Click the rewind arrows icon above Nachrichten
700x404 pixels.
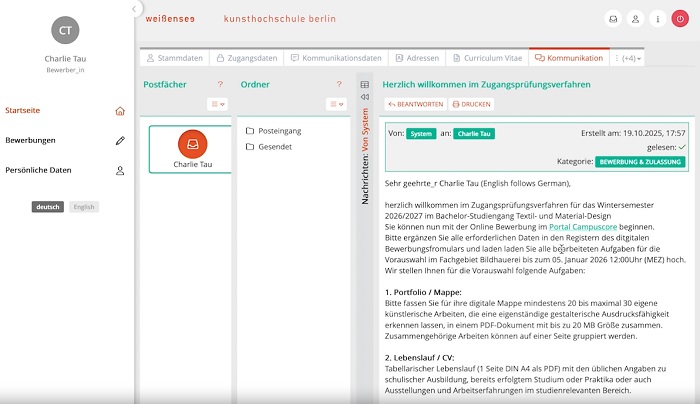(x=365, y=97)
